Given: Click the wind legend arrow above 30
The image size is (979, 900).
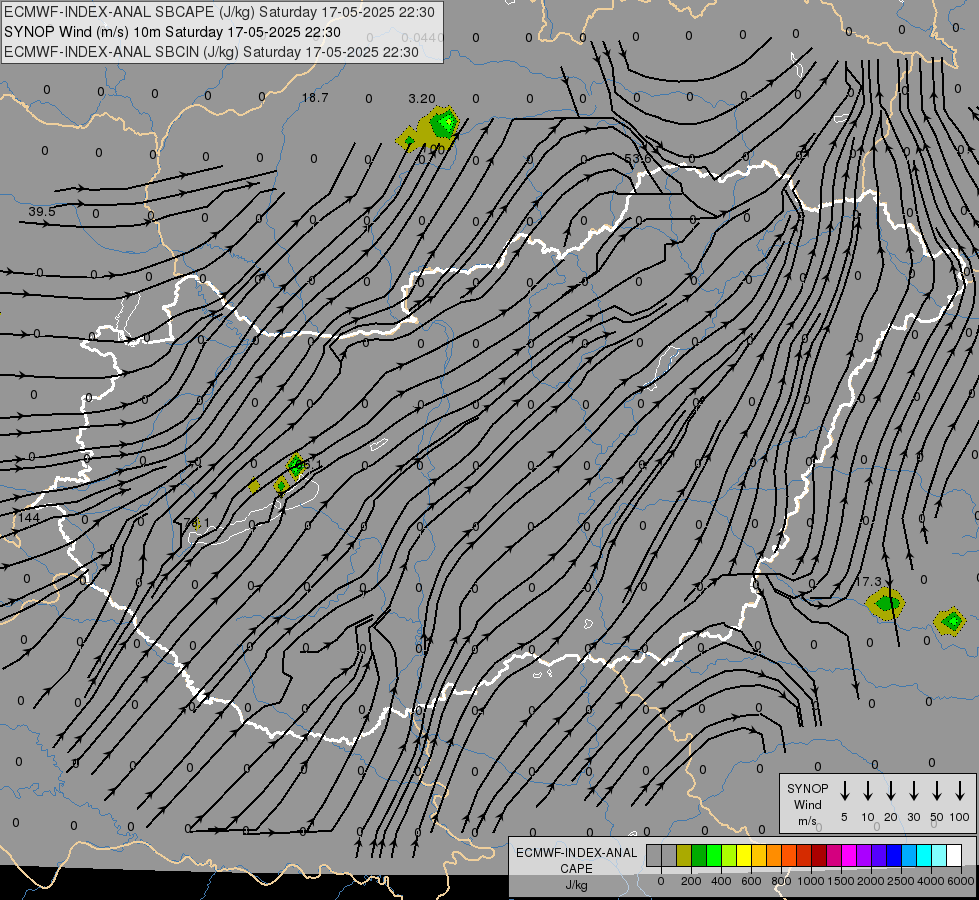Looking at the screenshot, I should [913, 791].
